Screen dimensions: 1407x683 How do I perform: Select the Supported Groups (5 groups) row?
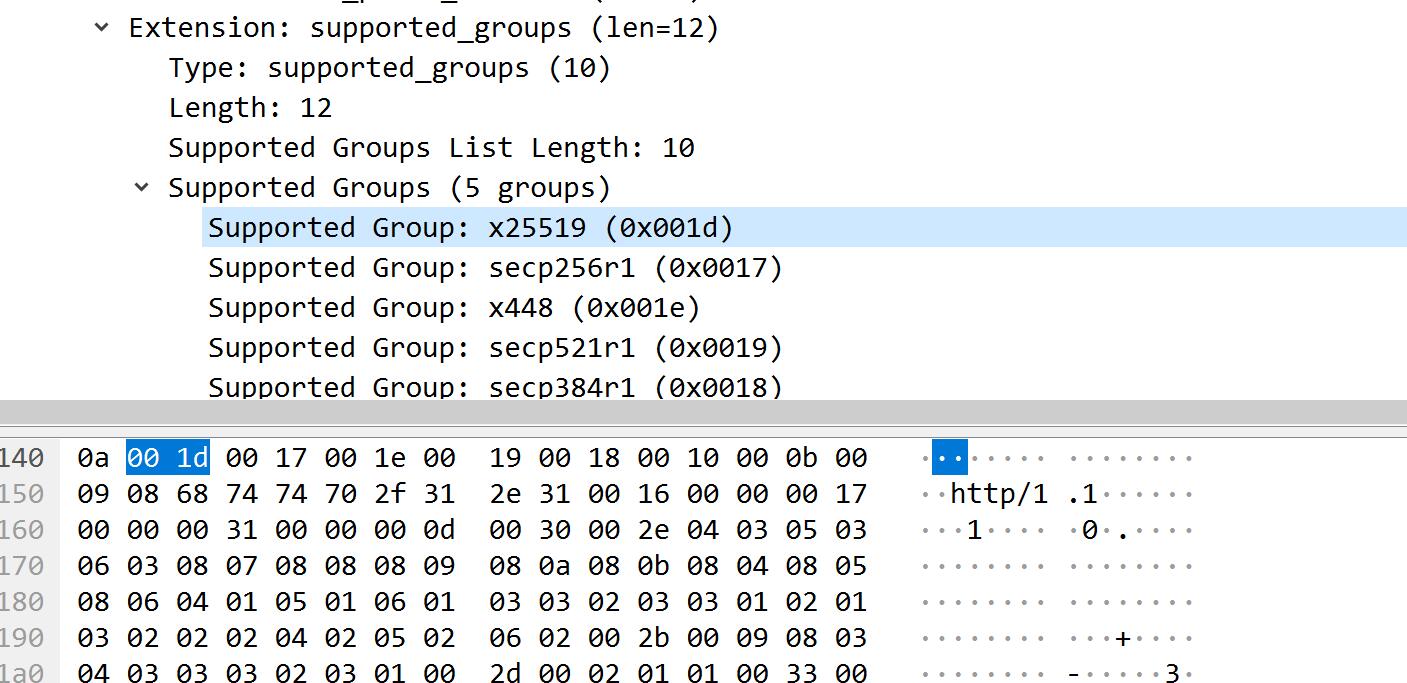point(389,188)
